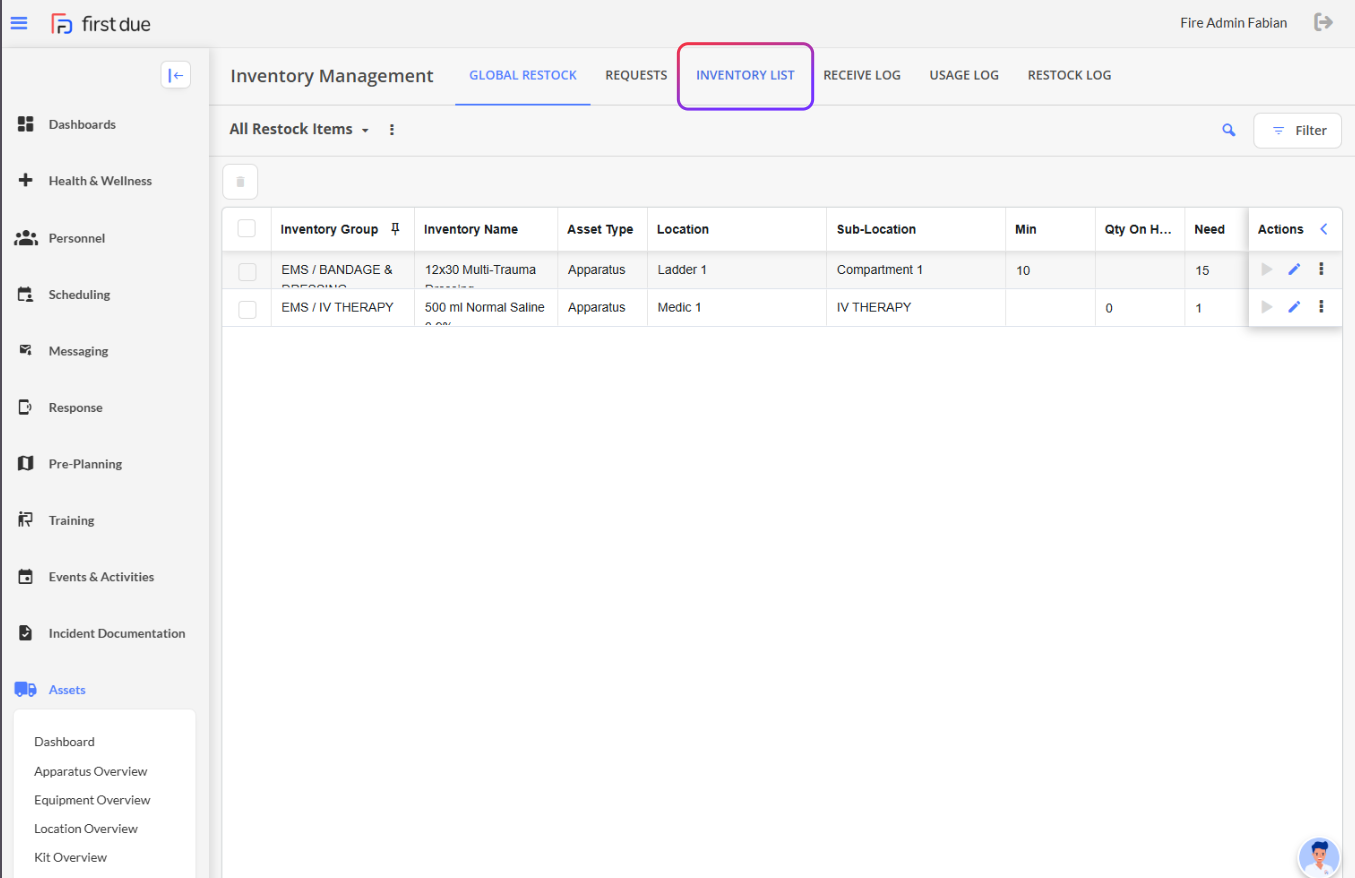The image size is (1355, 878).
Task: Click the pin icon on Inventory Group column
Action: (395, 229)
